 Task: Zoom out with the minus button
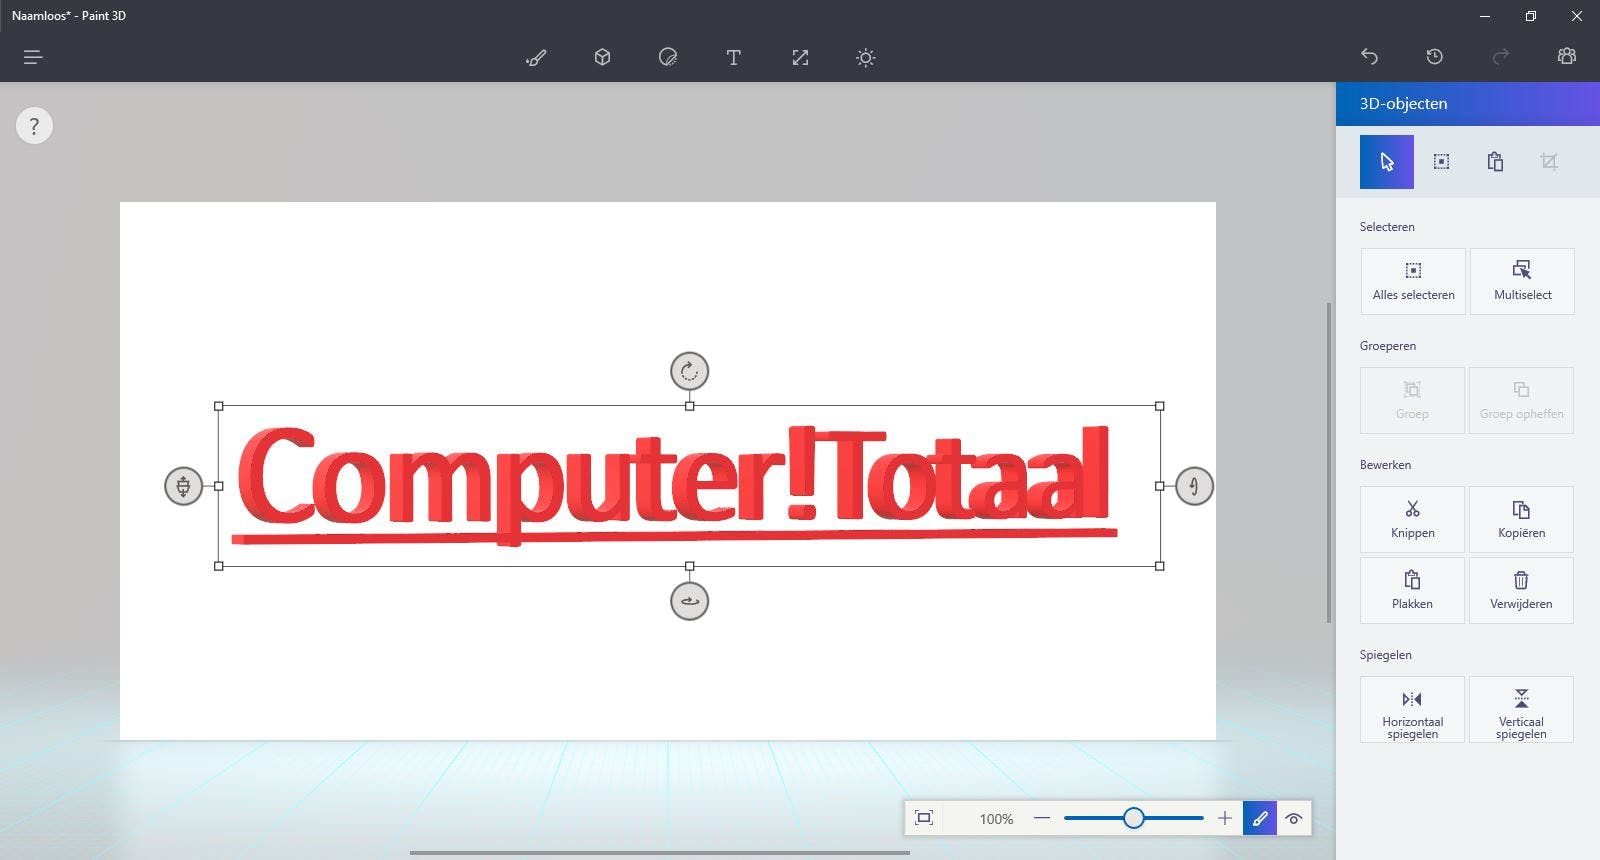coord(1042,818)
